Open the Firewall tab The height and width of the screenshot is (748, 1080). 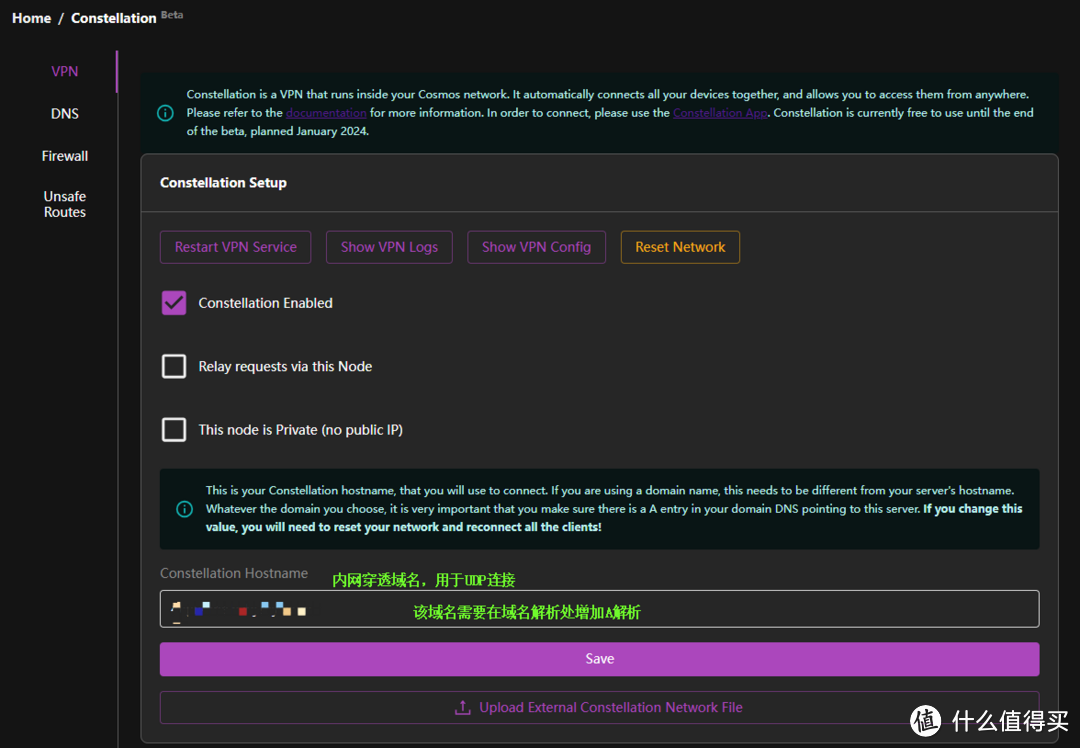click(x=64, y=156)
